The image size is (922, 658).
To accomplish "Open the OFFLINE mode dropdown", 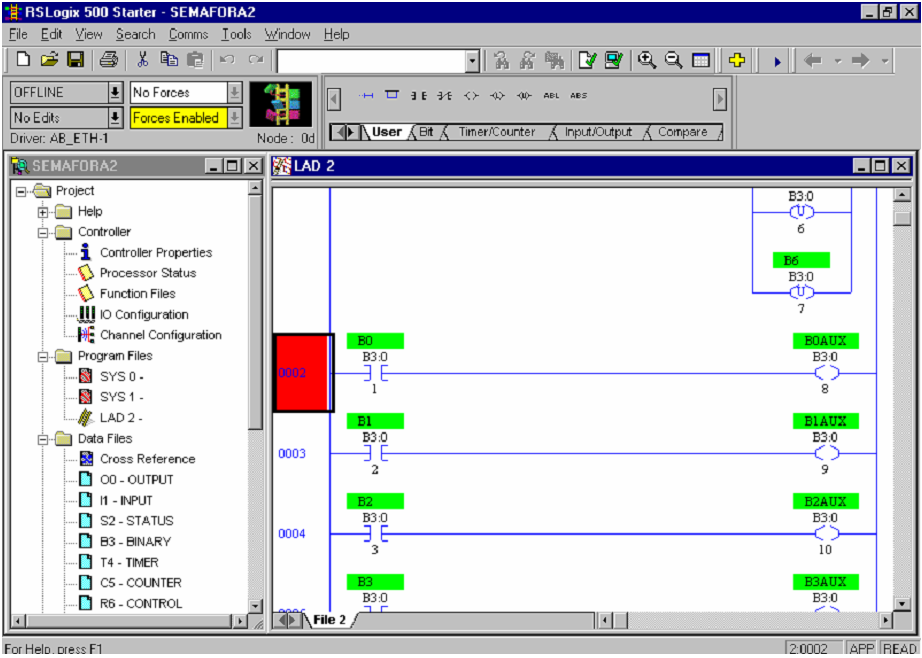I will [113, 92].
